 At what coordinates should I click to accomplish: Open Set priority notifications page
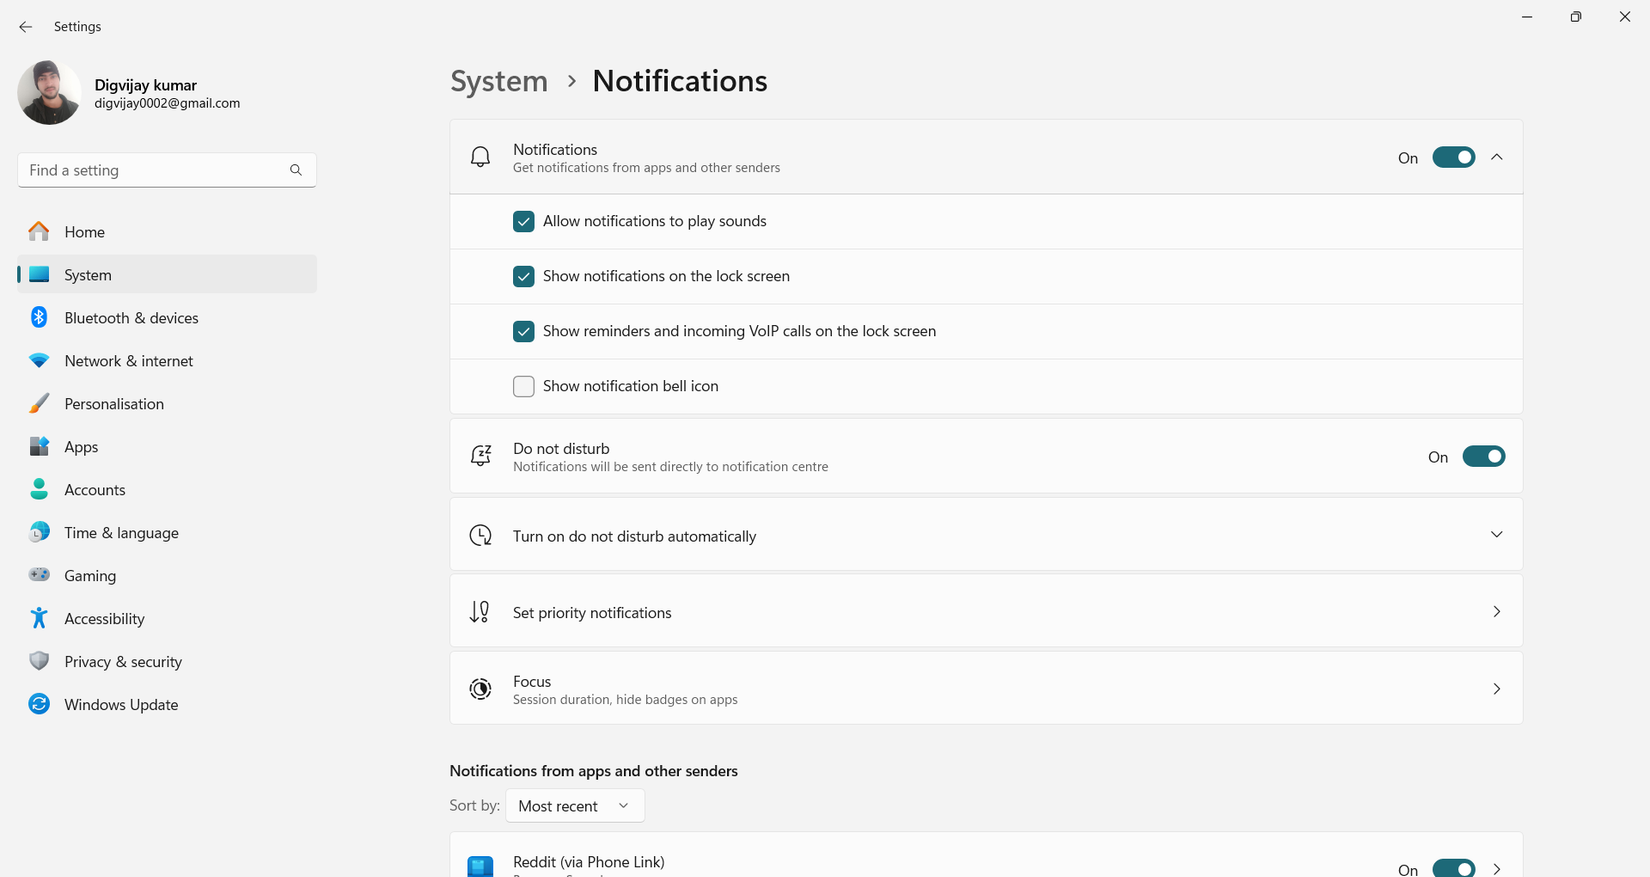pos(986,612)
